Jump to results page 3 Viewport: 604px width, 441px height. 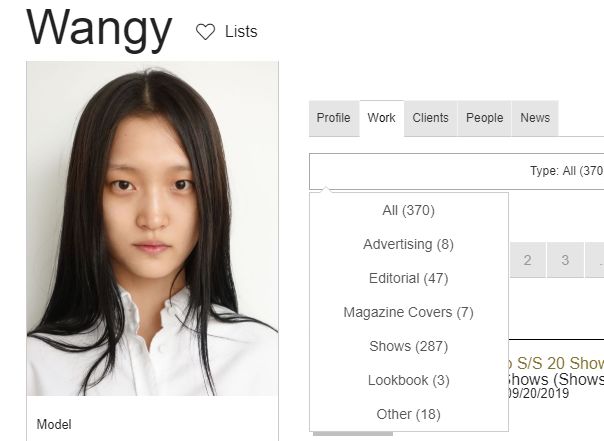point(565,260)
